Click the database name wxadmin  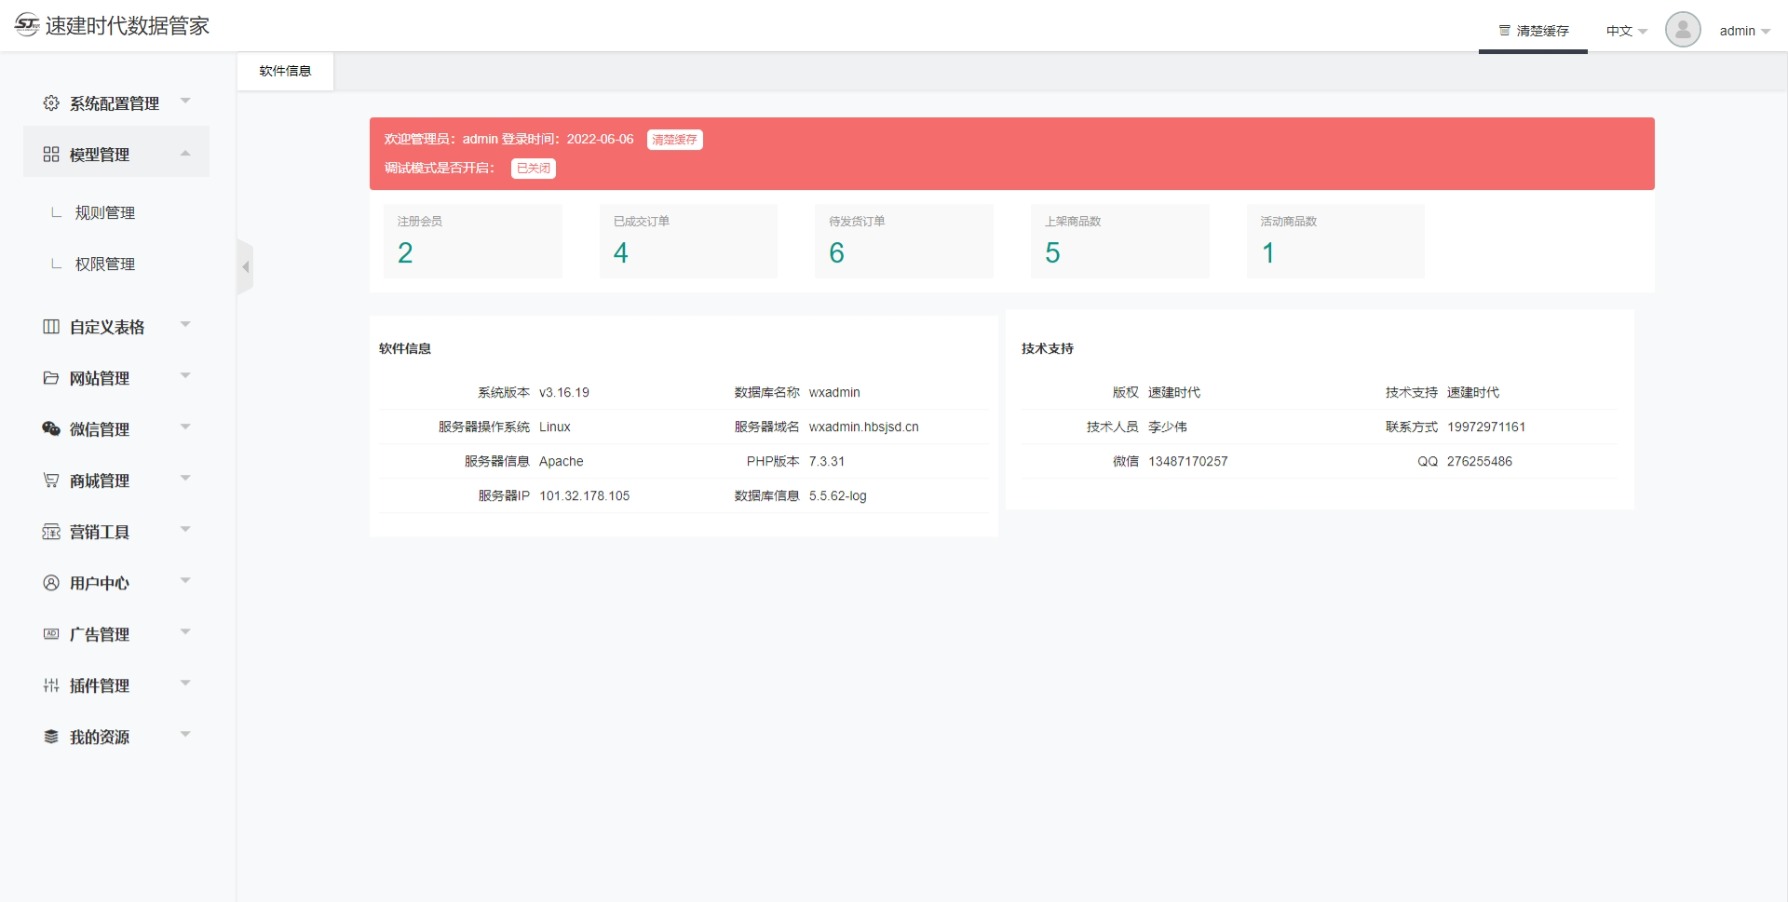pyautogui.click(x=835, y=393)
